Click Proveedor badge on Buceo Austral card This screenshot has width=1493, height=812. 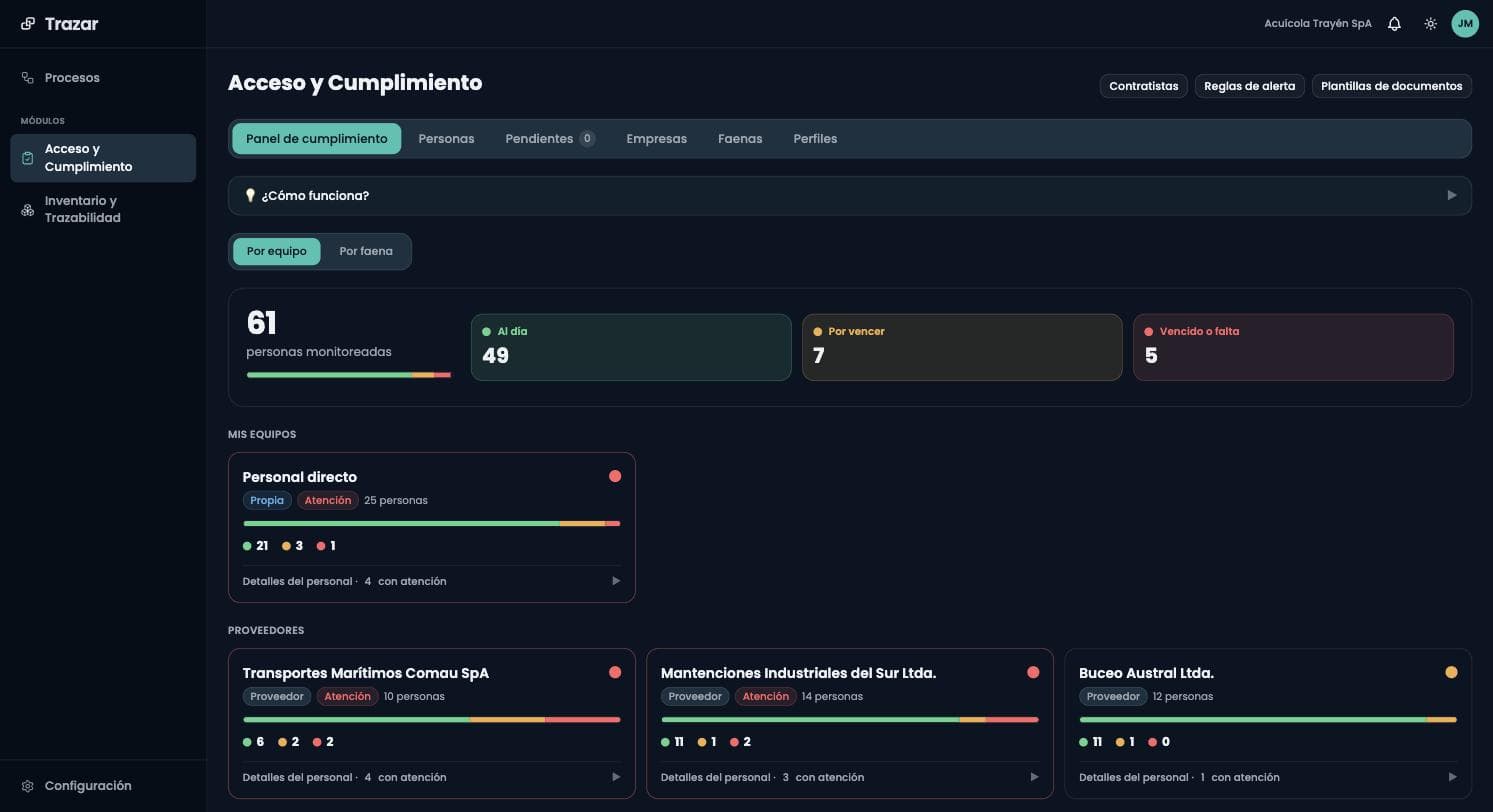(x=1113, y=696)
